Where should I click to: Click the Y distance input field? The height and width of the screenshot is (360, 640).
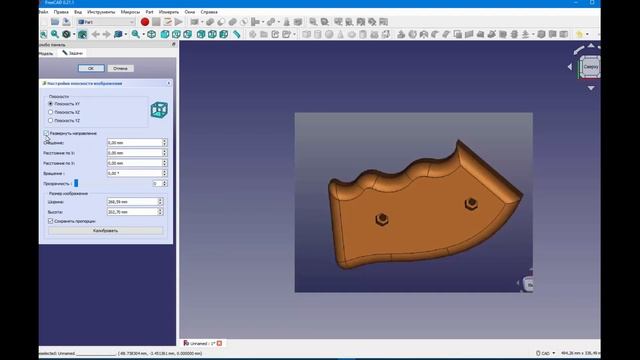(135, 163)
